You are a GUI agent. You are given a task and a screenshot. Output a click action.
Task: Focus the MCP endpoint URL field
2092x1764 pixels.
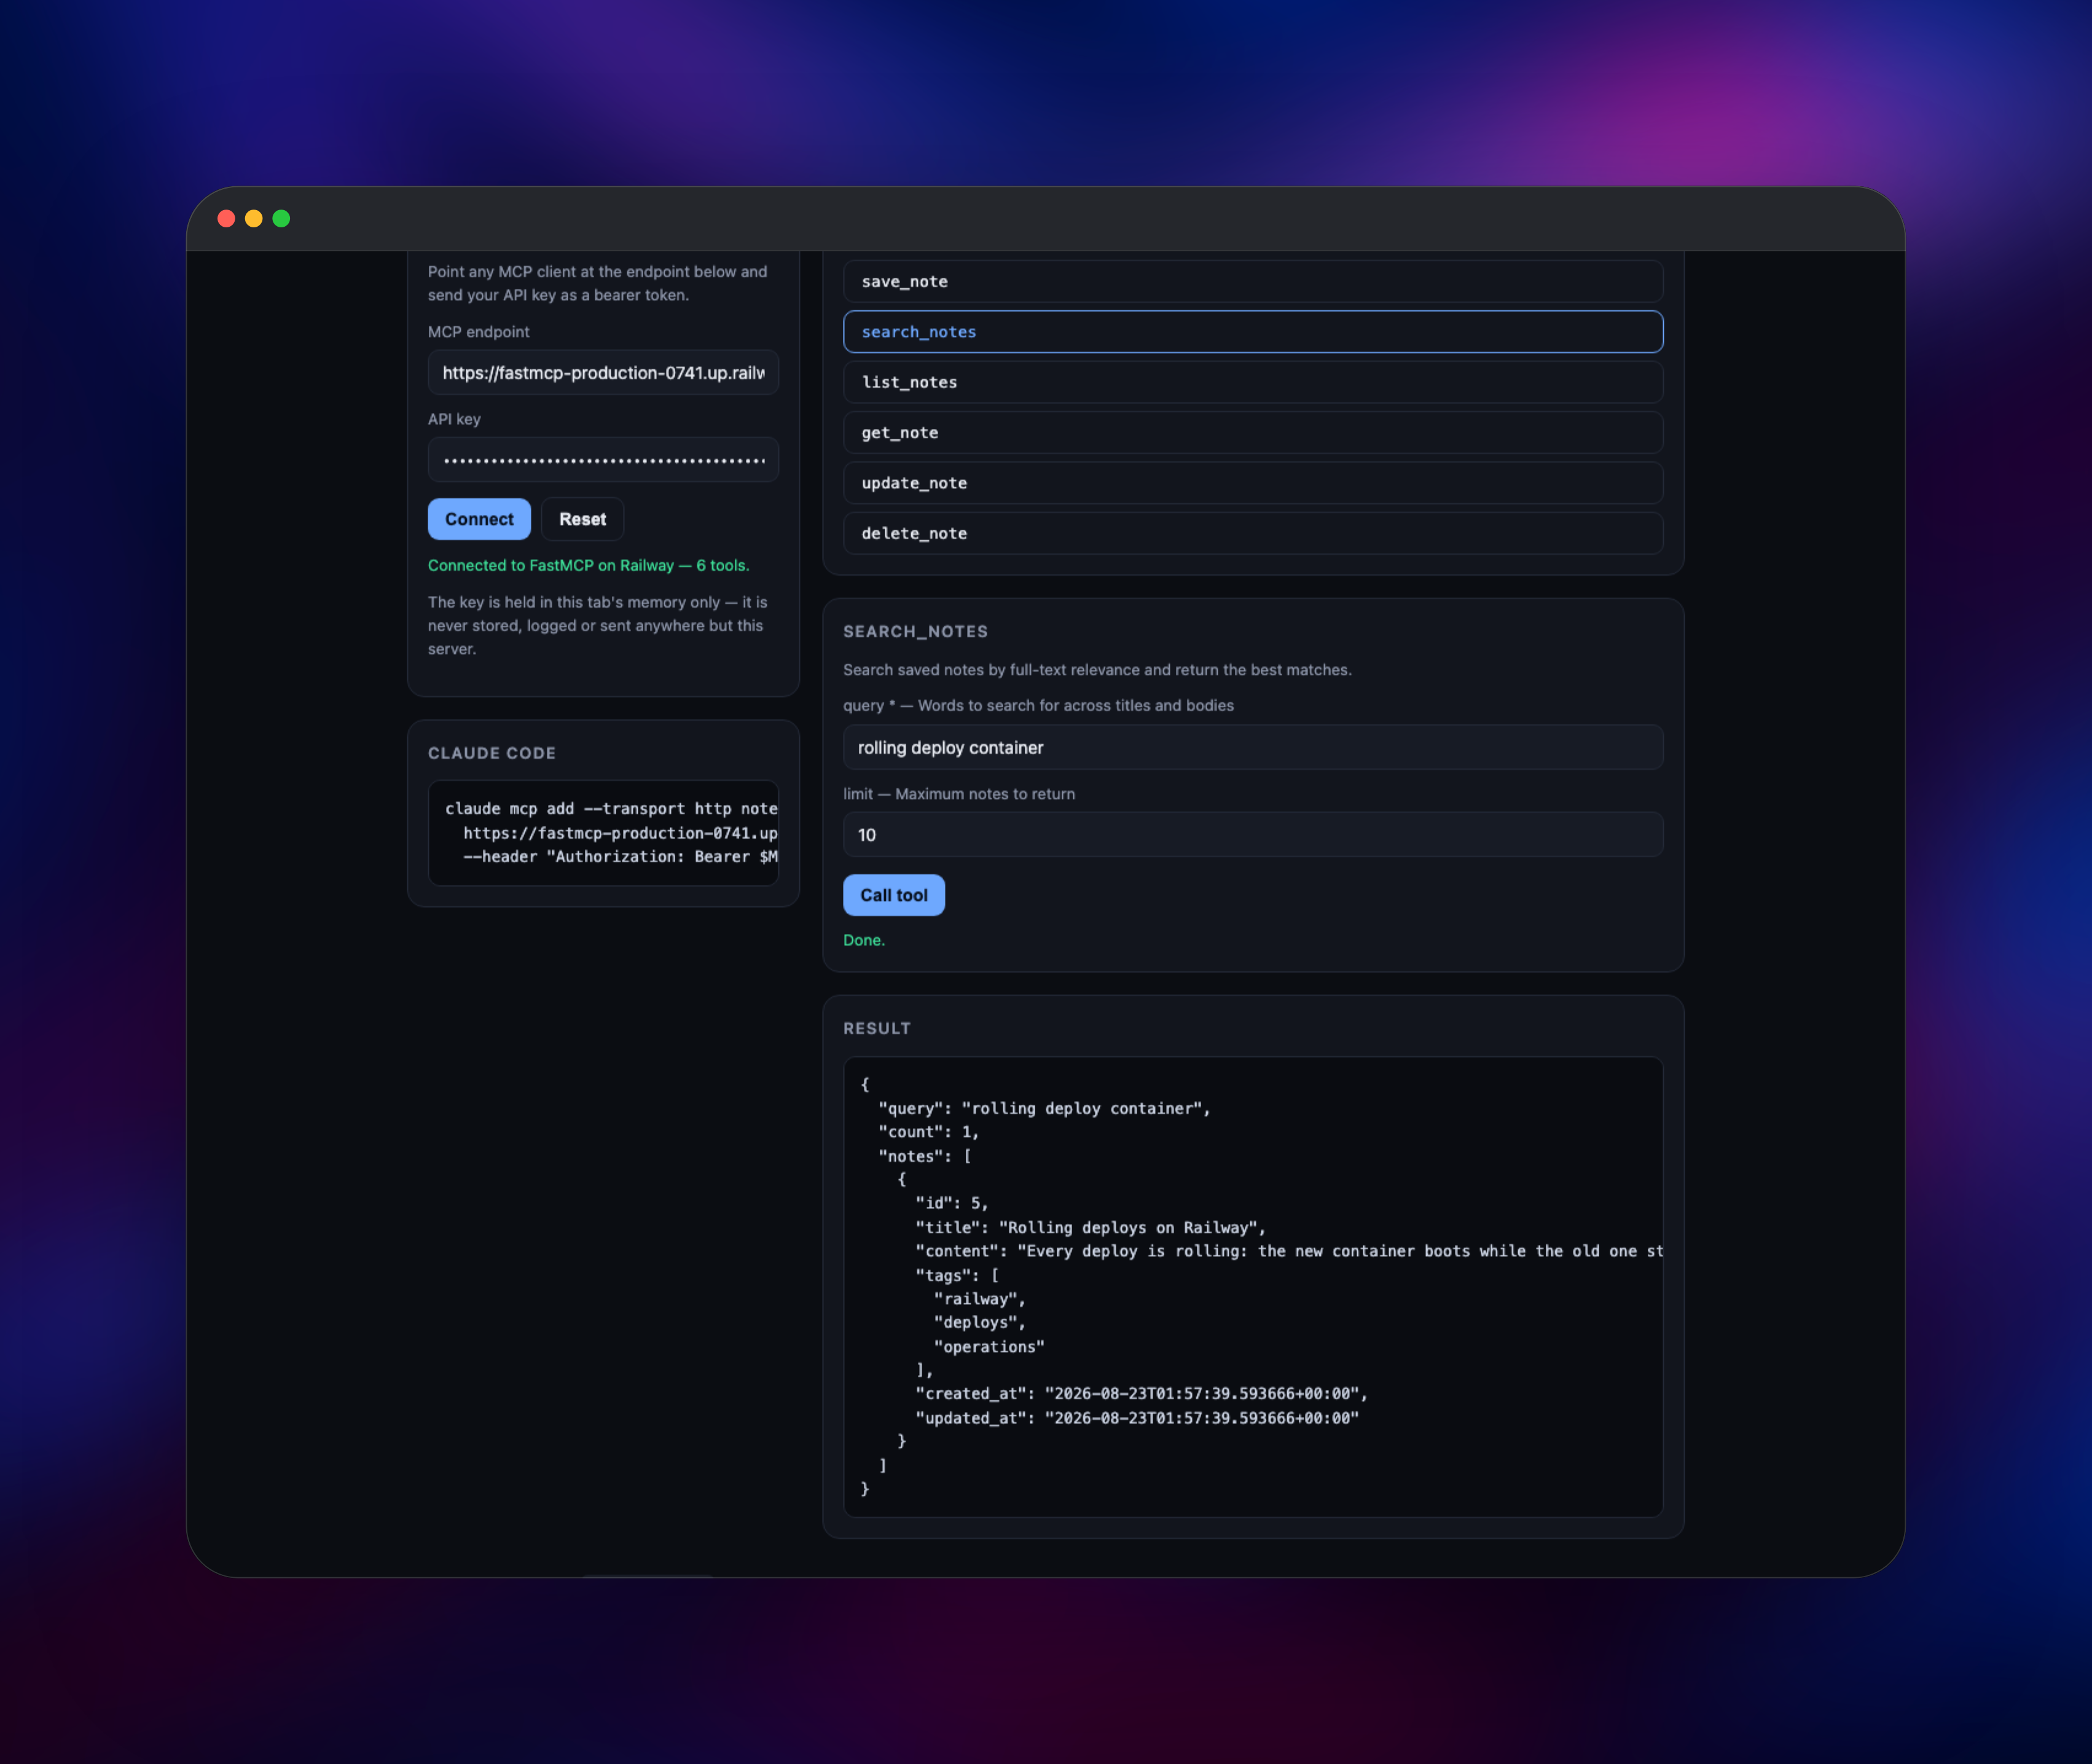point(603,373)
